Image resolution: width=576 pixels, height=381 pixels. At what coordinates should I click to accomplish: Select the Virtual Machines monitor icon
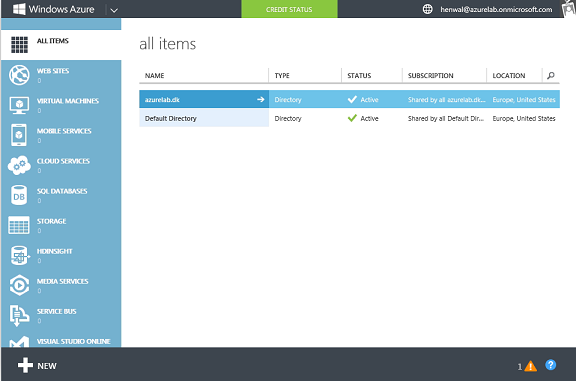19,105
